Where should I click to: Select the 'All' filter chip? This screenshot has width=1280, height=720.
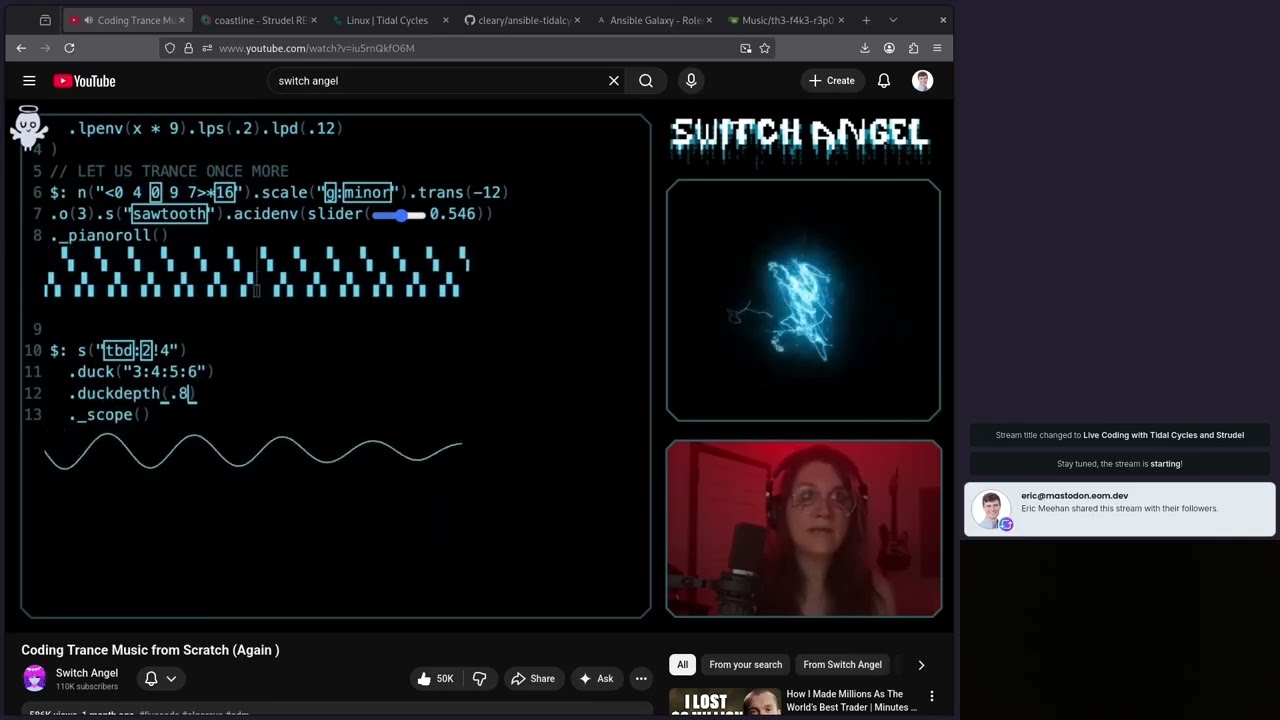682,665
